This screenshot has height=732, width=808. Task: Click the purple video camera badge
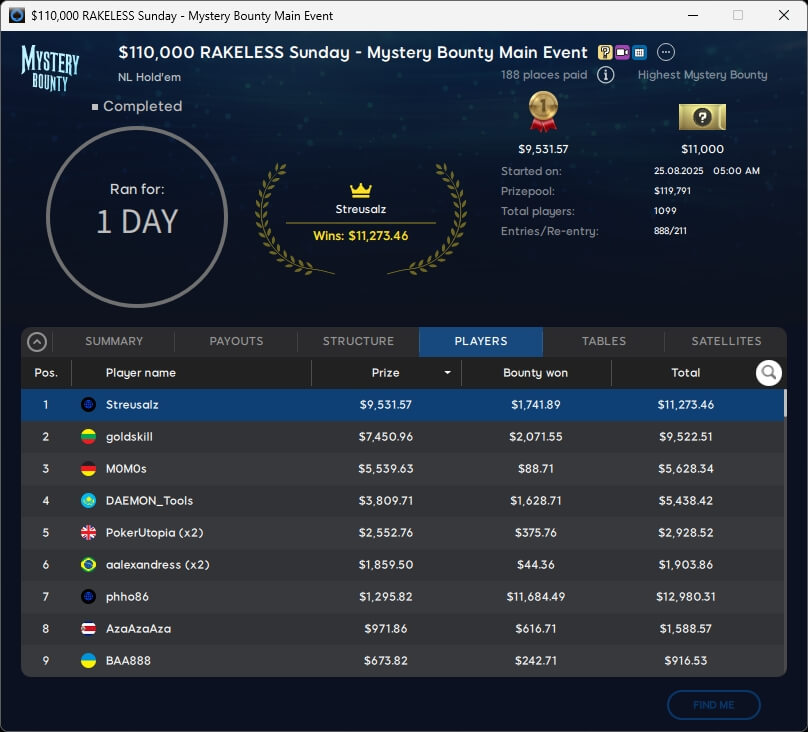point(622,52)
